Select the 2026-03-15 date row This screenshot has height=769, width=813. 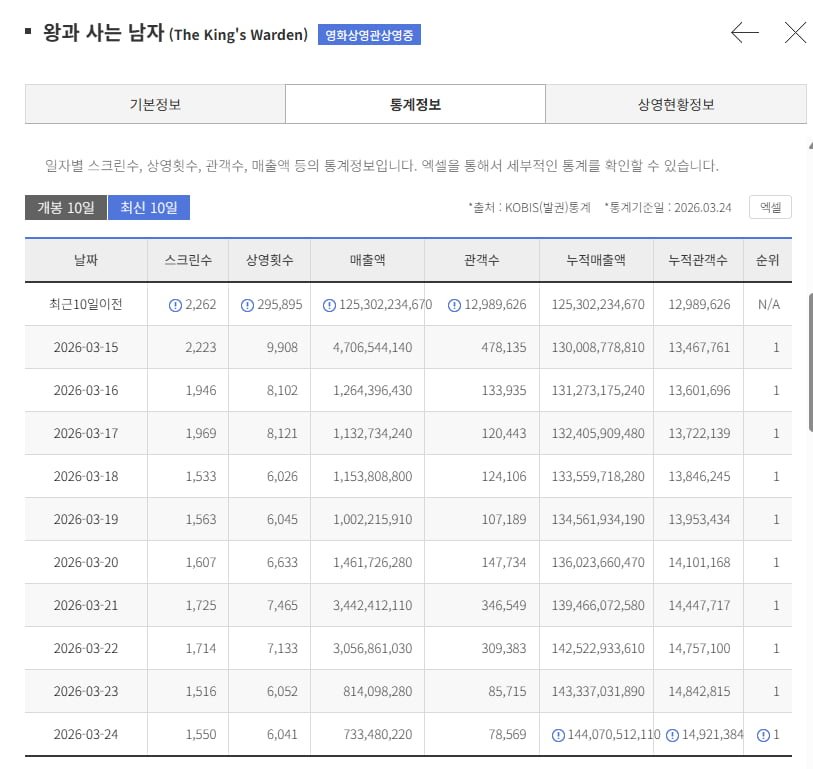pos(85,348)
